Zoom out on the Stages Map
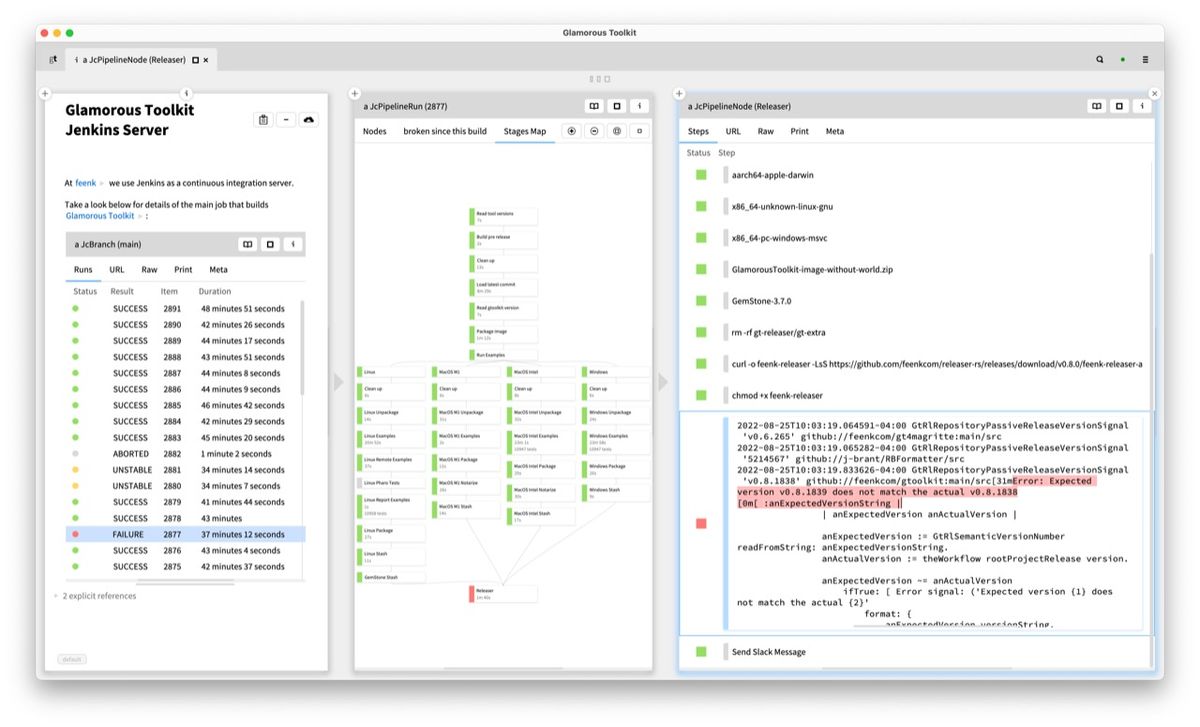The height and width of the screenshot is (727, 1200). pyautogui.click(x=595, y=131)
